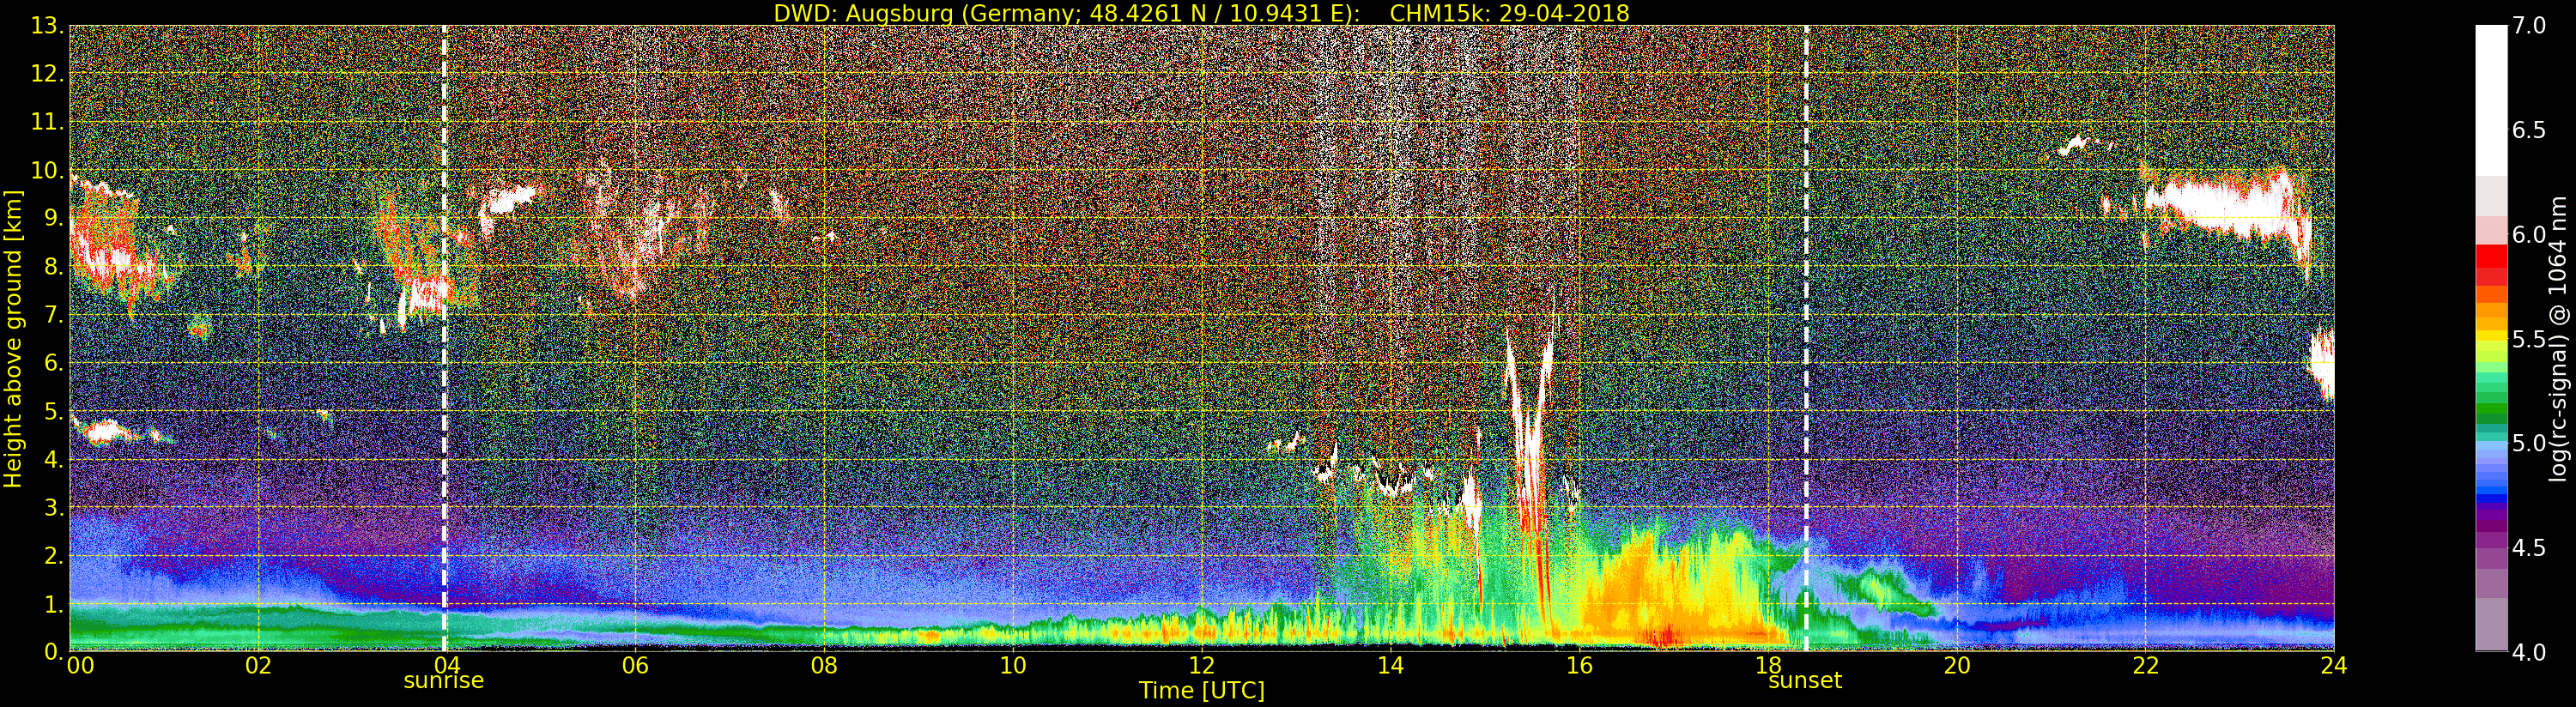Click the "Height above ground [km]" axis label
Screen dimensions: 2576x707
[13, 339]
